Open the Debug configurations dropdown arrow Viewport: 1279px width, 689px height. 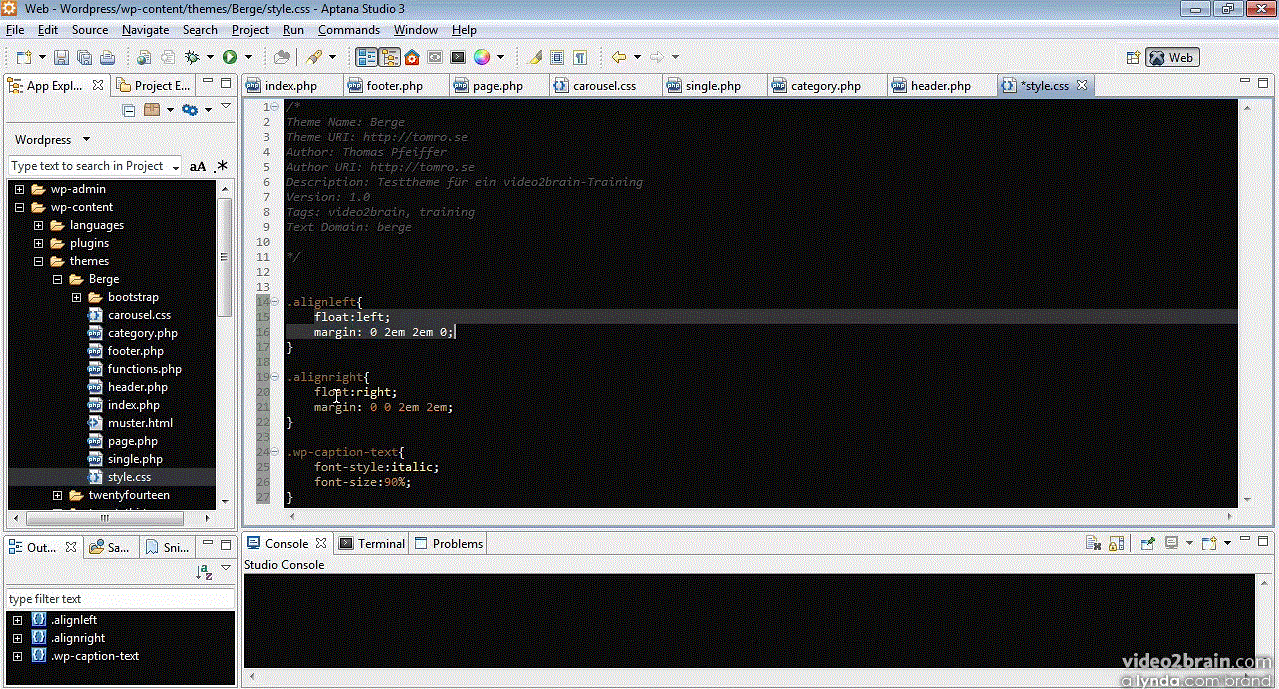tap(209, 57)
